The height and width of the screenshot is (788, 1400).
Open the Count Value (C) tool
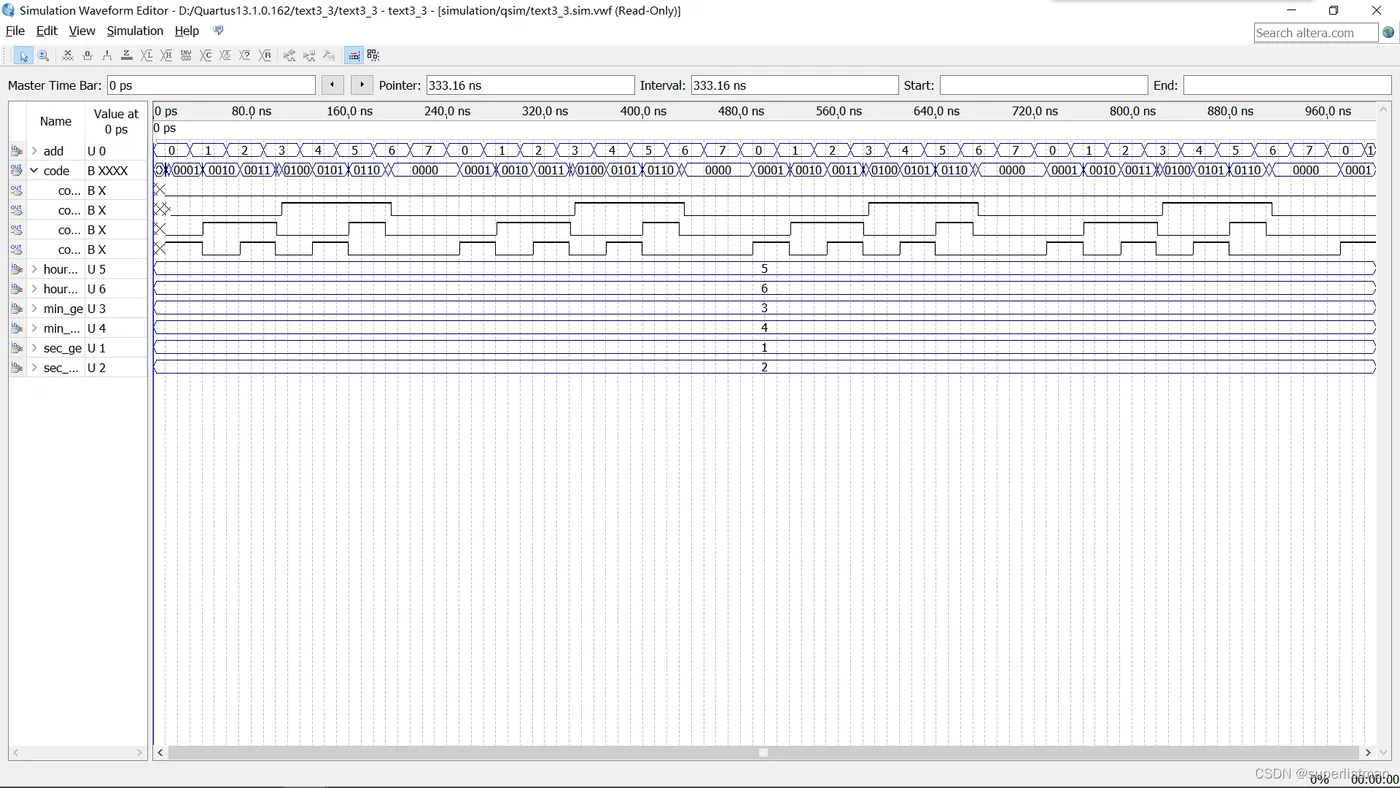206,55
